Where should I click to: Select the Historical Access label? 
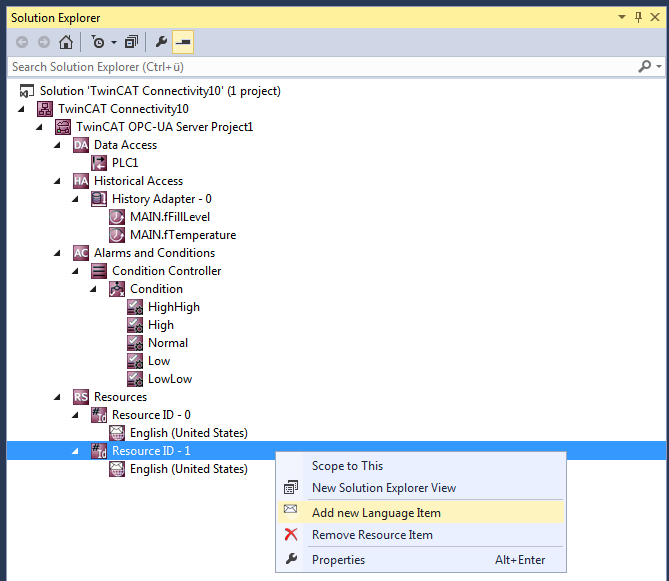pyautogui.click(x=138, y=181)
